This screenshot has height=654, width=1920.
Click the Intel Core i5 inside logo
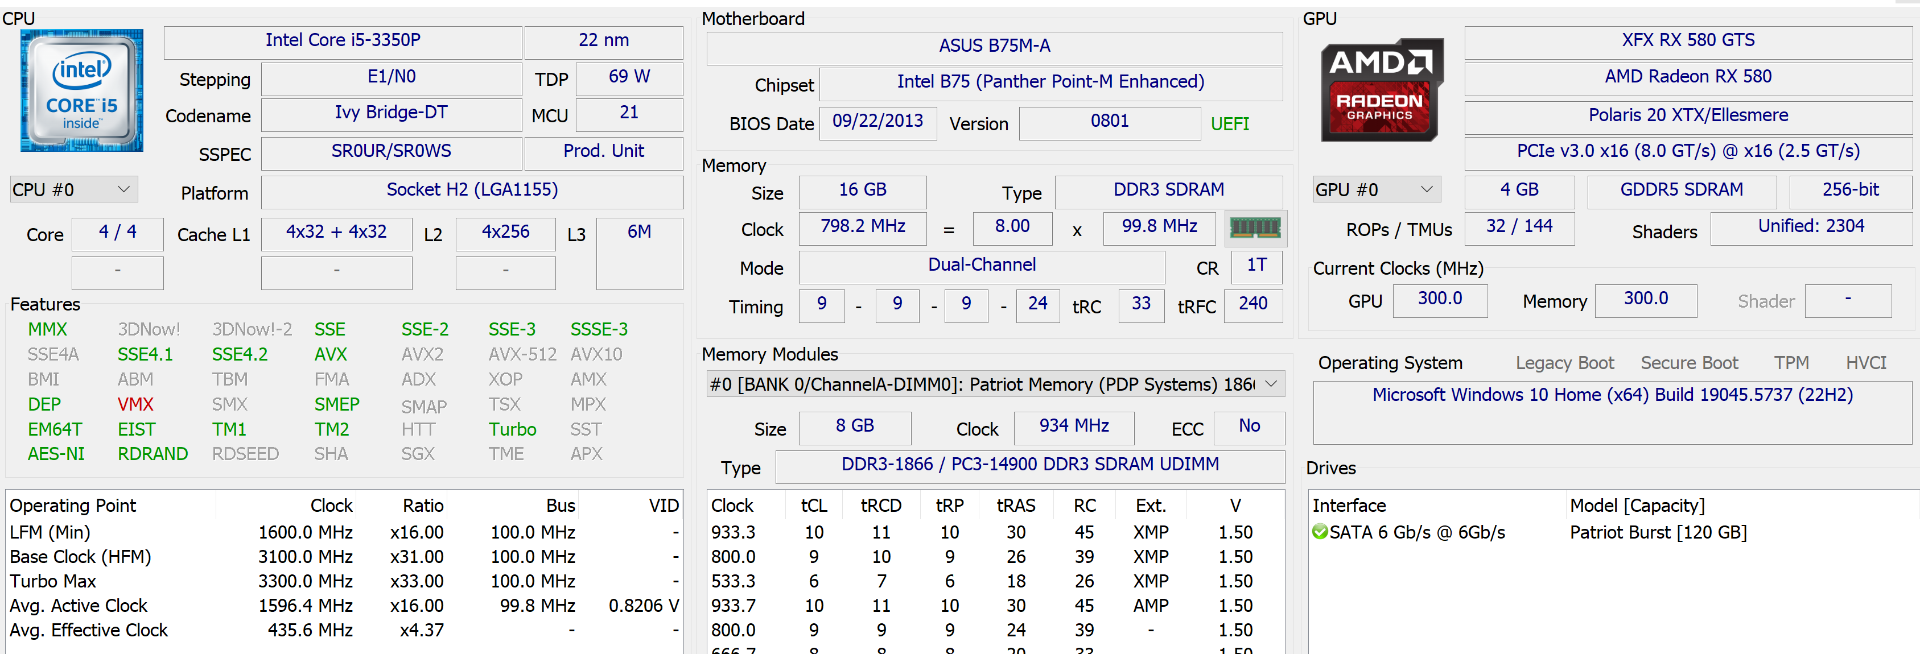coord(82,91)
